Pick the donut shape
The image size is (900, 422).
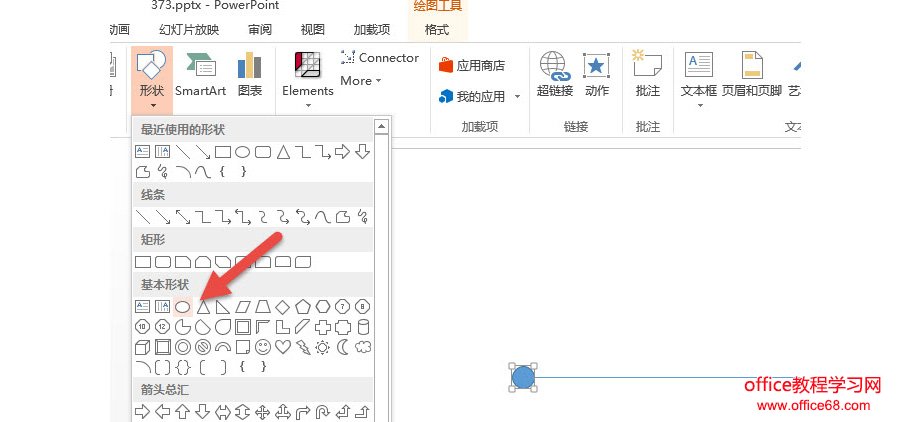[183, 347]
